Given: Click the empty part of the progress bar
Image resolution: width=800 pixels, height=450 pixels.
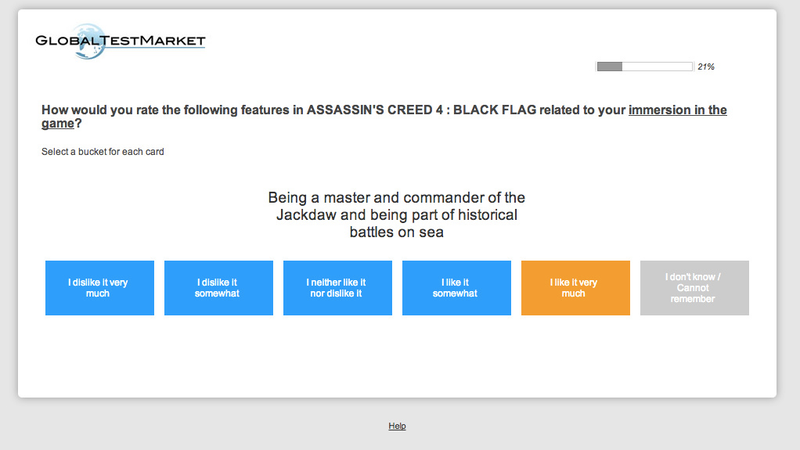Looking at the screenshot, I should pyautogui.click(x=657, y=66).
